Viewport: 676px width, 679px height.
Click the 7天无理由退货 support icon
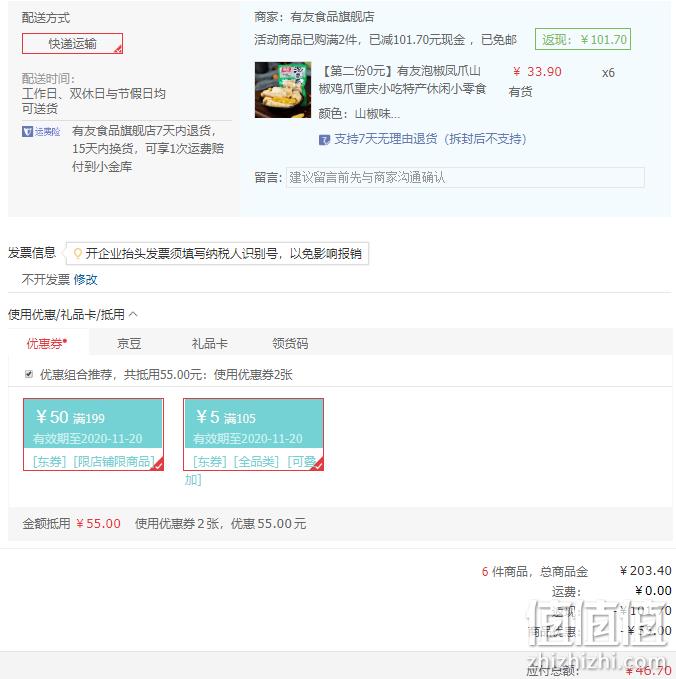[324, 139]
